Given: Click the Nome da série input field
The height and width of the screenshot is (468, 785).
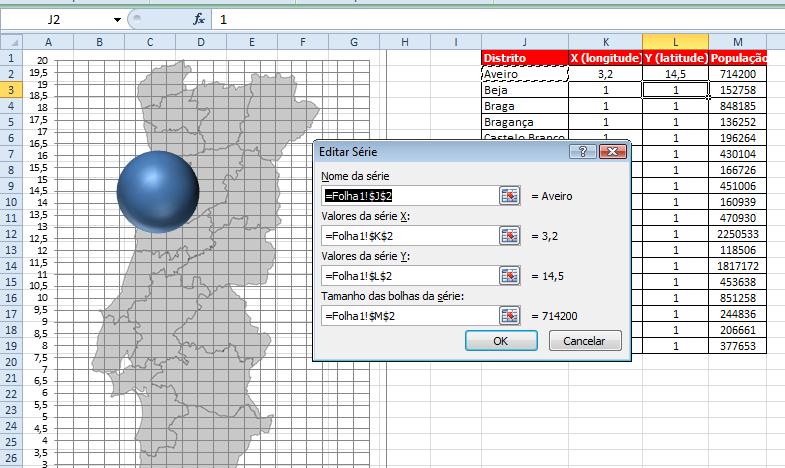Looking at the screenshot, I should tap(410, 196).
